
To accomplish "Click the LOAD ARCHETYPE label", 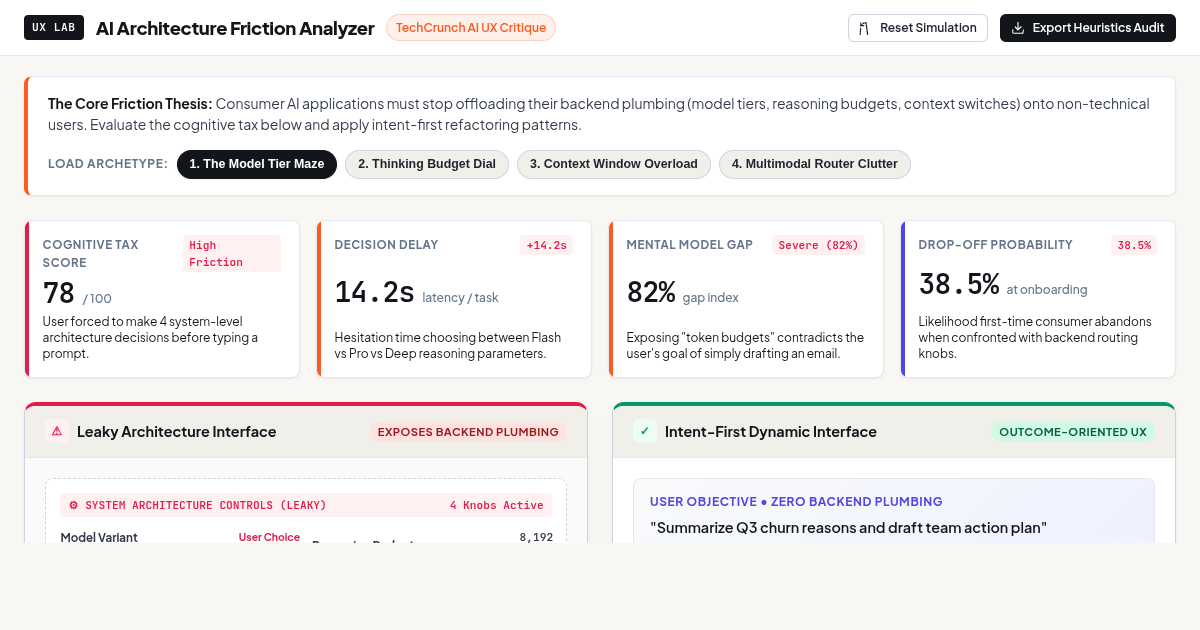I will pos(108,164).
